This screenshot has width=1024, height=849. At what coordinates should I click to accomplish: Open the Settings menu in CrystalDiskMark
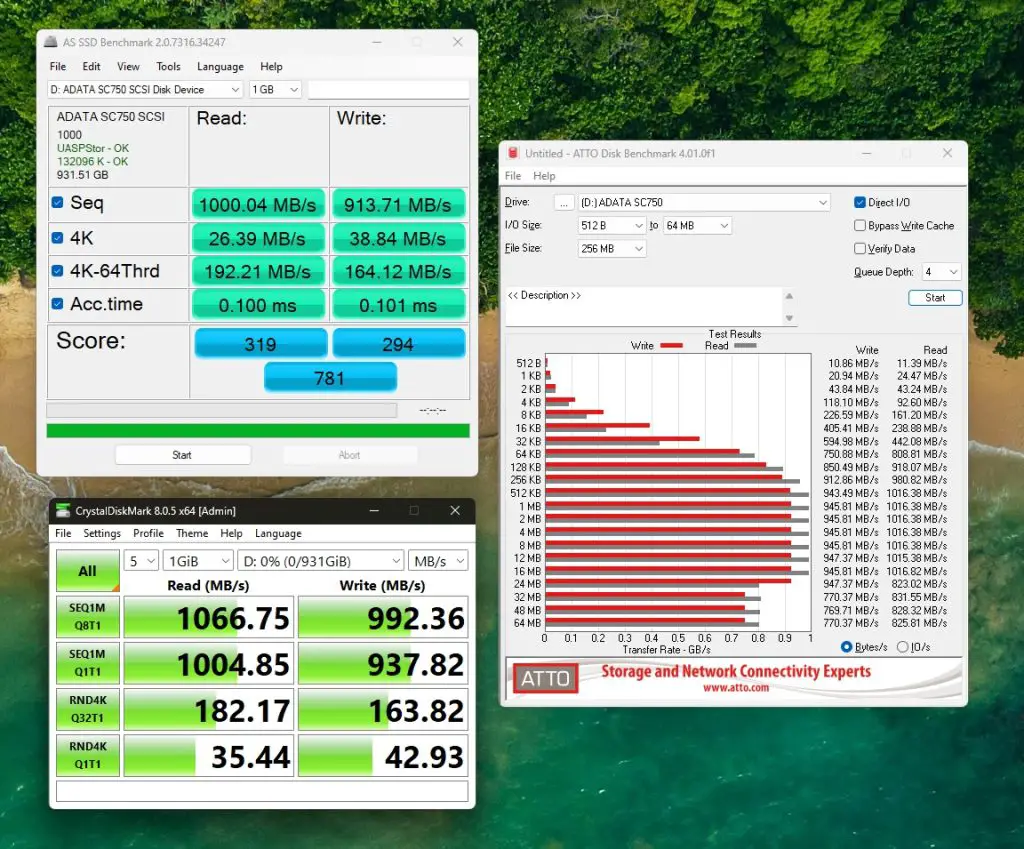click(102, 533)
